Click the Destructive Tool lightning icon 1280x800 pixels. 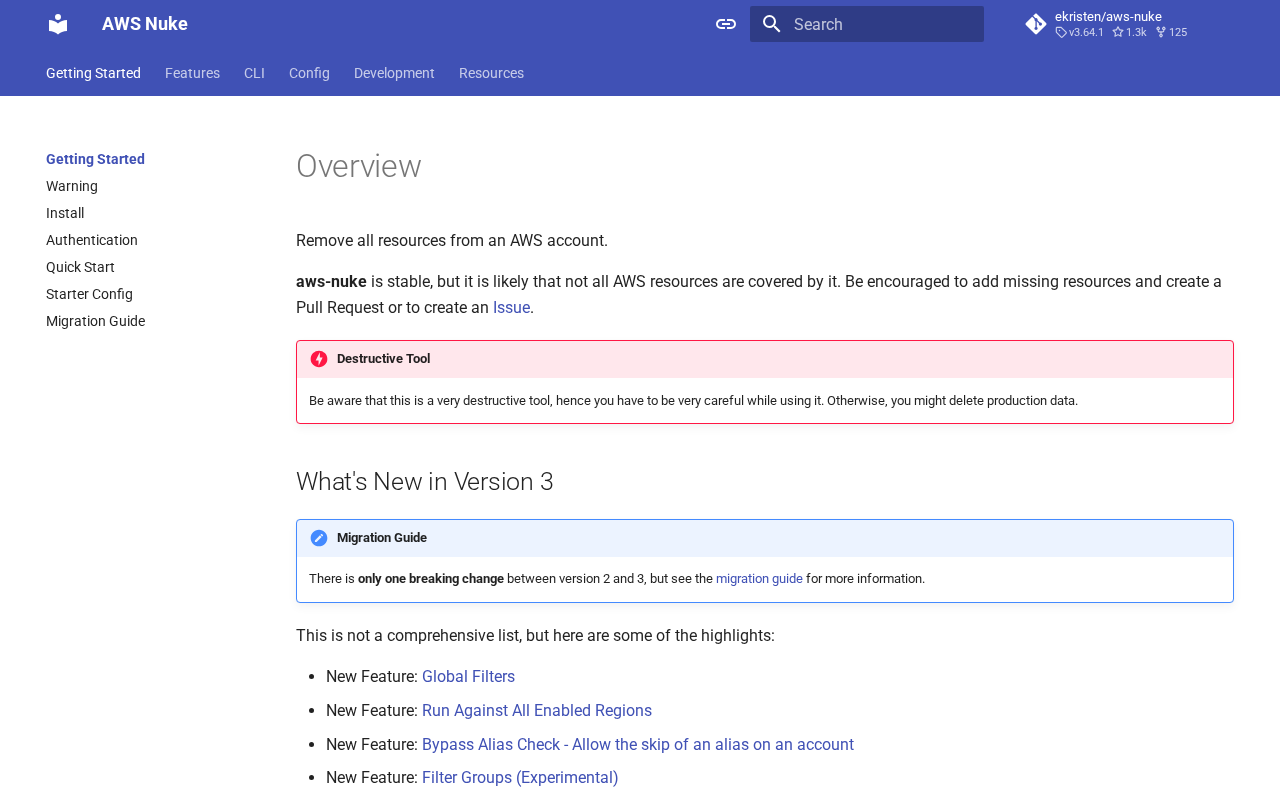tap(319, 359)
